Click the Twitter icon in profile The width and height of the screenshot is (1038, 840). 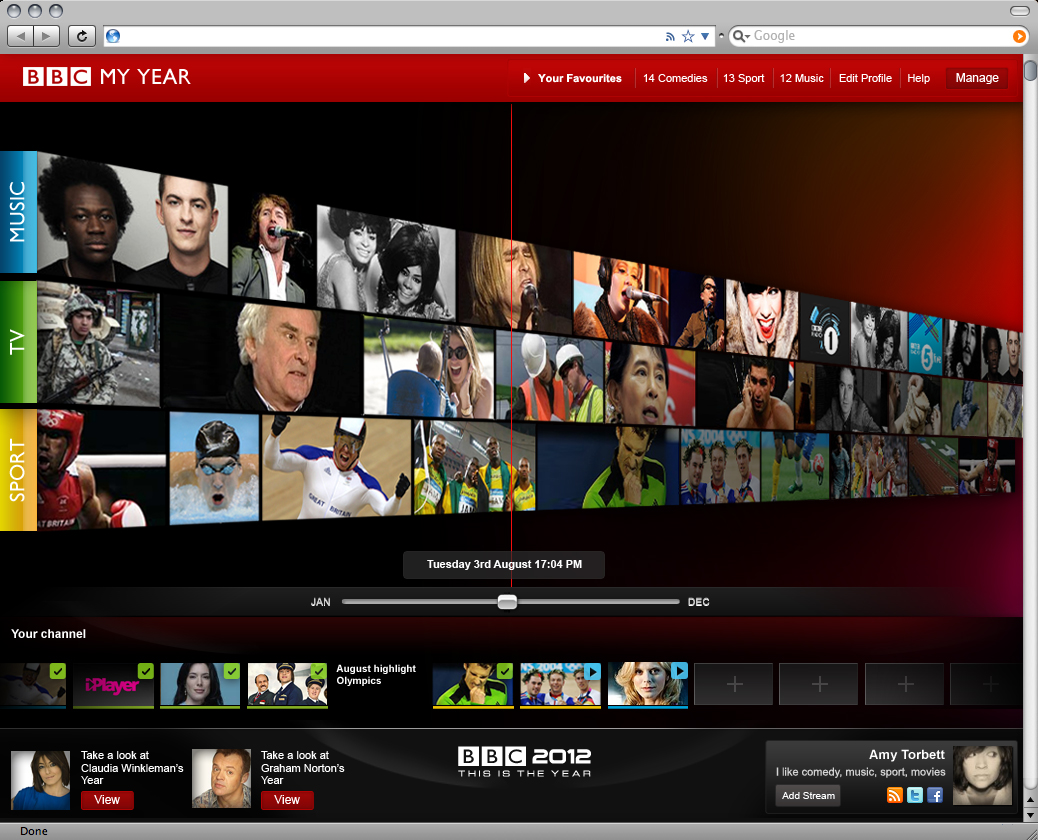pyautogui.click(x=914, y=795)
